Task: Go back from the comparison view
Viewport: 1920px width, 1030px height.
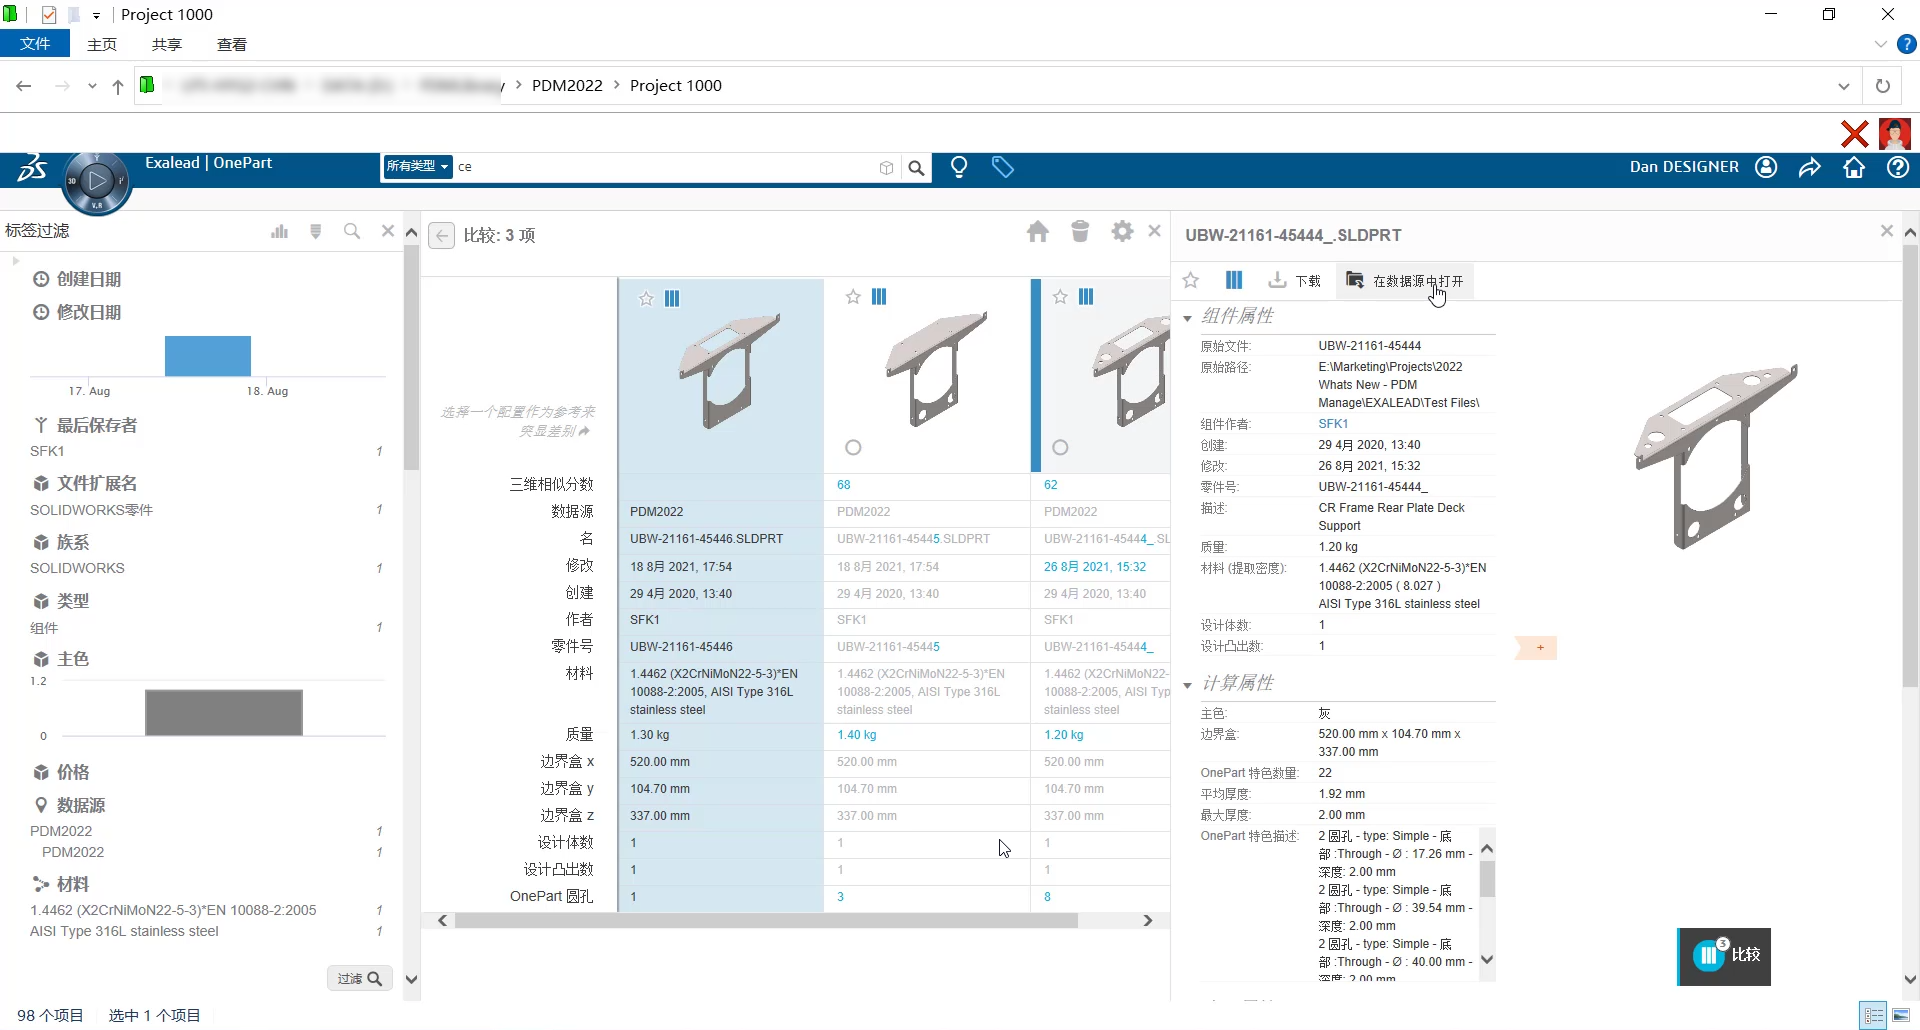Action: [441, 235]
